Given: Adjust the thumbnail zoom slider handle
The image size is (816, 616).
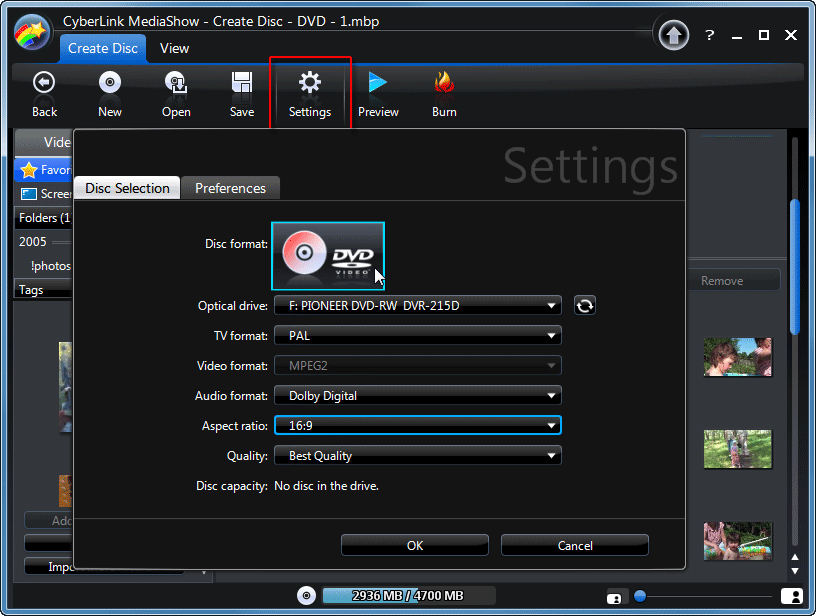Looking at the screenshot, I should (640, 596).
